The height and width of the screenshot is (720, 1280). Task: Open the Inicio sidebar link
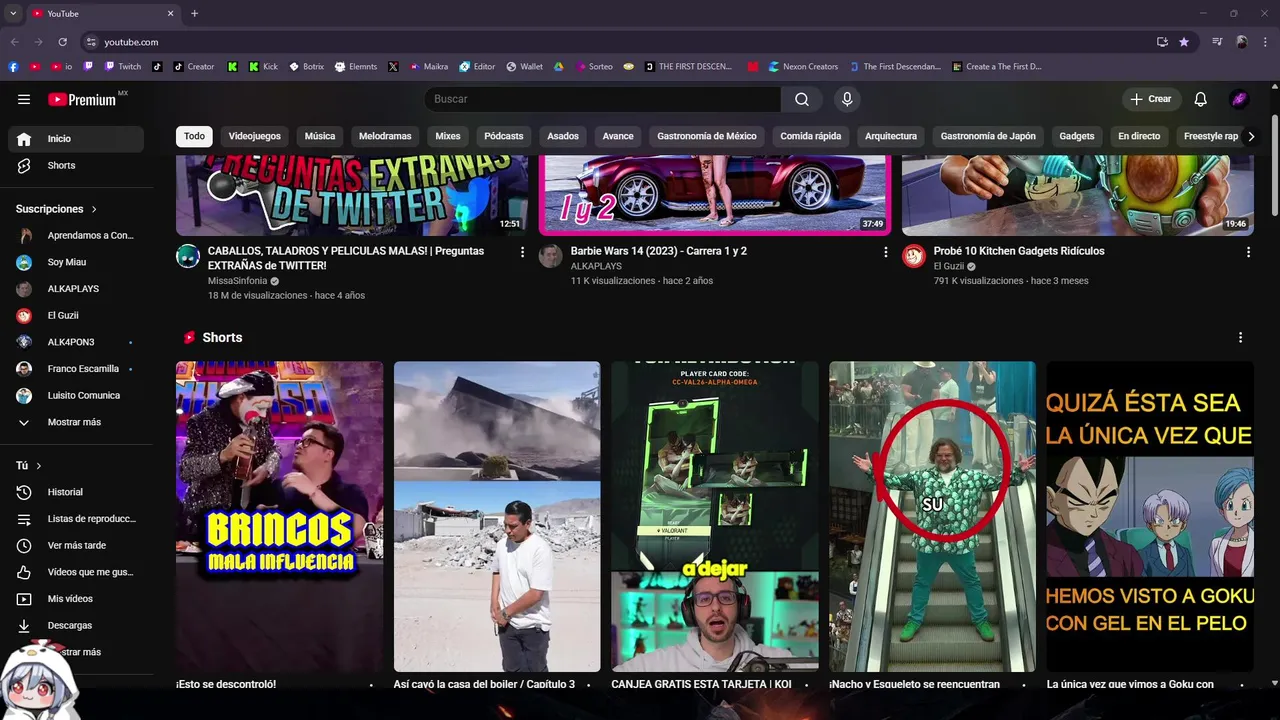click(x=76, y=139)
